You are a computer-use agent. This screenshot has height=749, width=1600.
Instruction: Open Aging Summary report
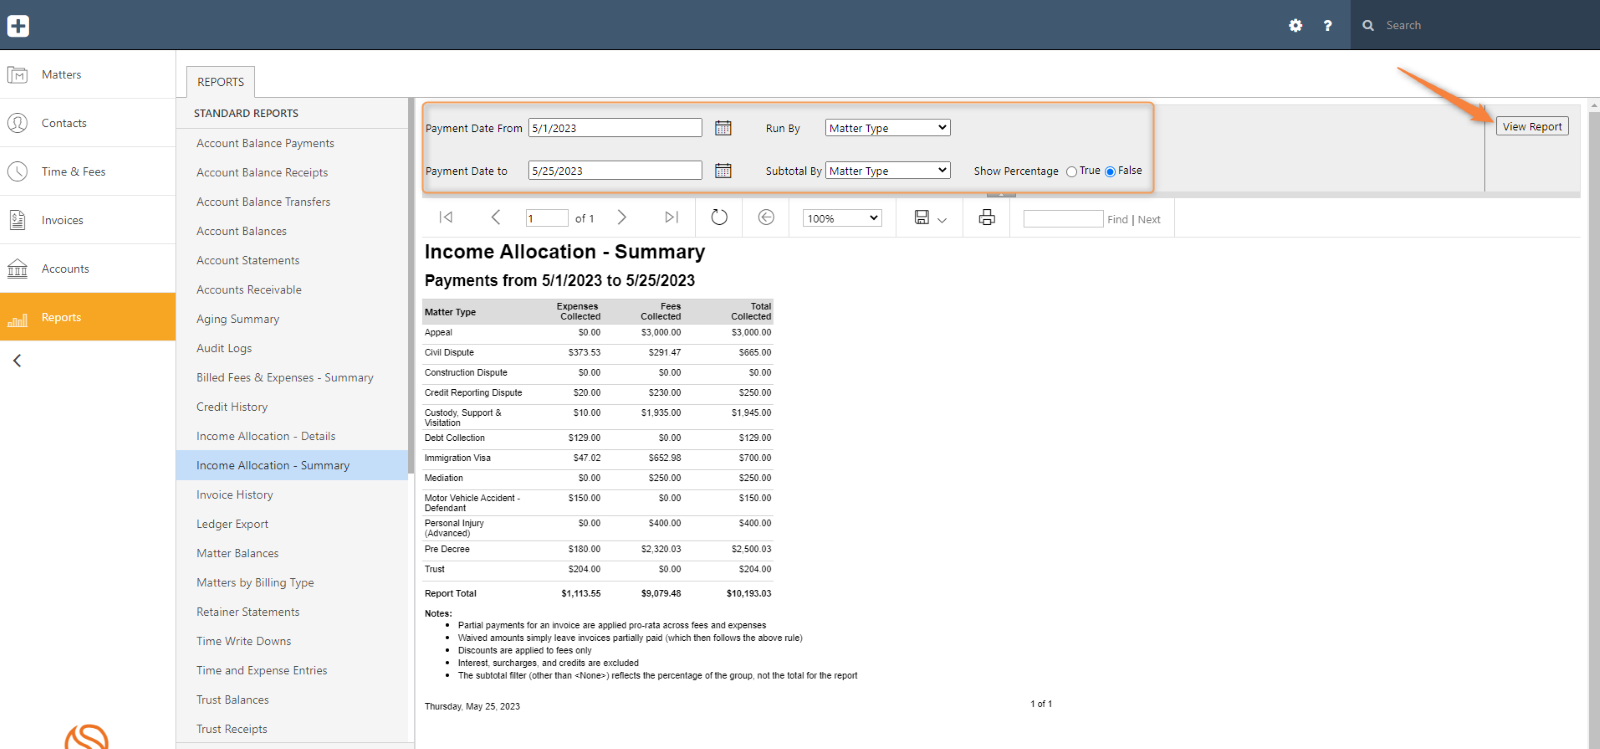(238, 319)
